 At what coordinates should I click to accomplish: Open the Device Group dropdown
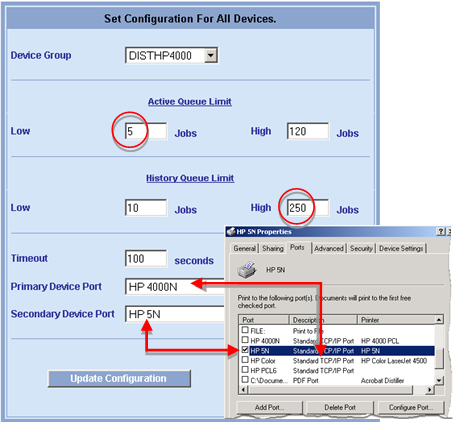pos(211,55)
